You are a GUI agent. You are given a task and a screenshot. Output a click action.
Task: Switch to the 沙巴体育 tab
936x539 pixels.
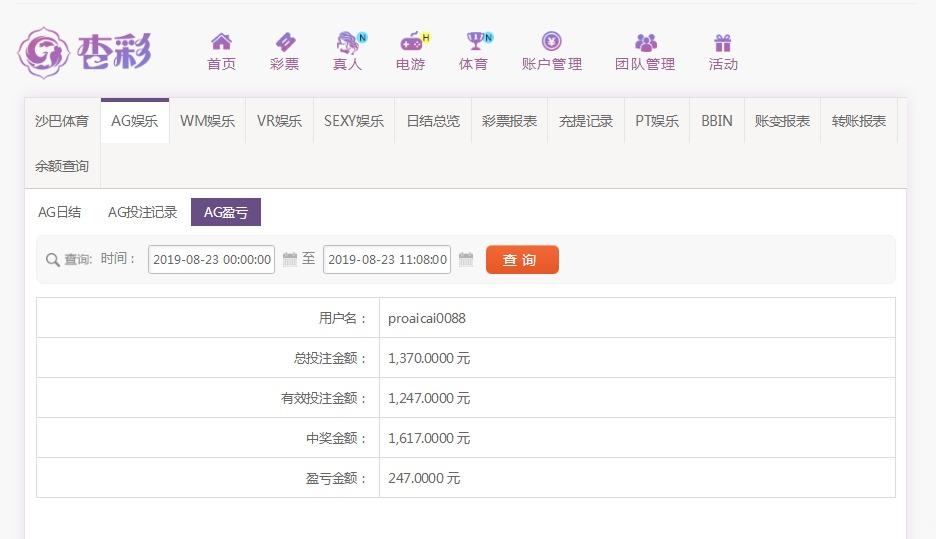tap(62, 121)
